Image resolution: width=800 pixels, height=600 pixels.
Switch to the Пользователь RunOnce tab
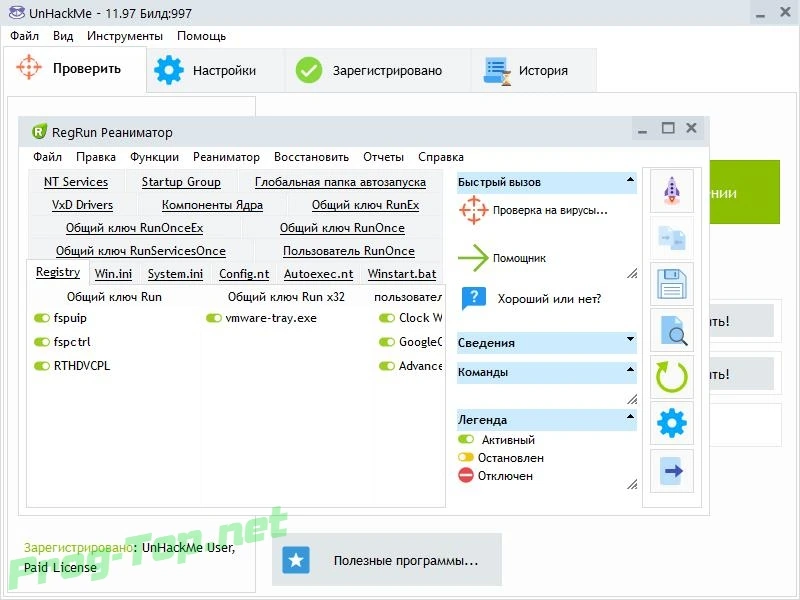(x=349, y=251)
